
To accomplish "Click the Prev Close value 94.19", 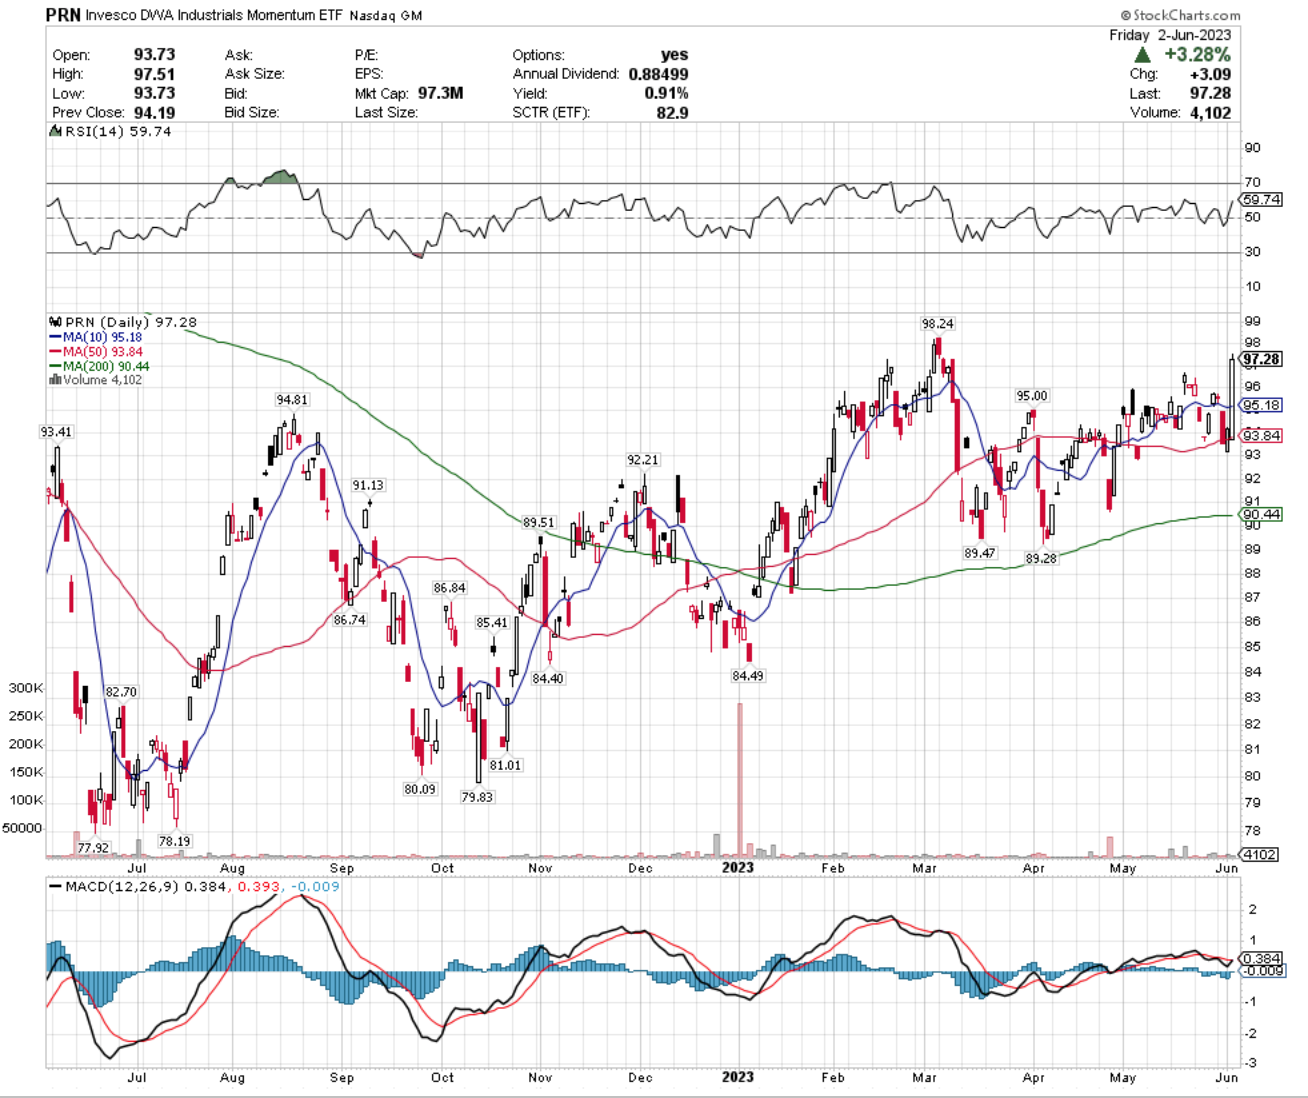I will [x=154, y=112].
